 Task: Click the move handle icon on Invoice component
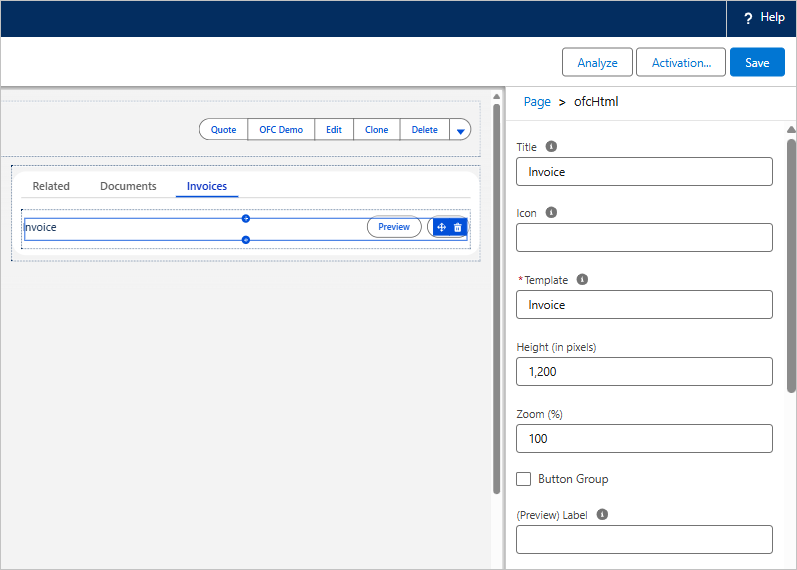coord(441,227)
